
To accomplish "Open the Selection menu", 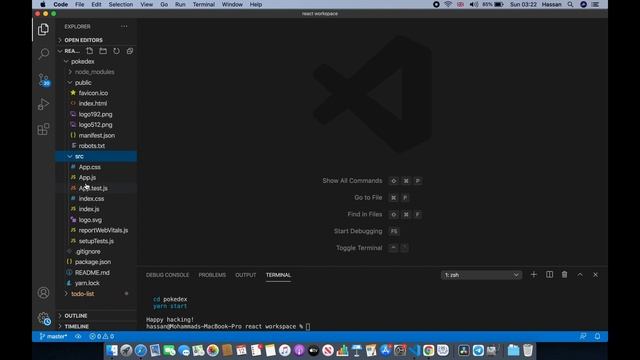I will [120, 4].
